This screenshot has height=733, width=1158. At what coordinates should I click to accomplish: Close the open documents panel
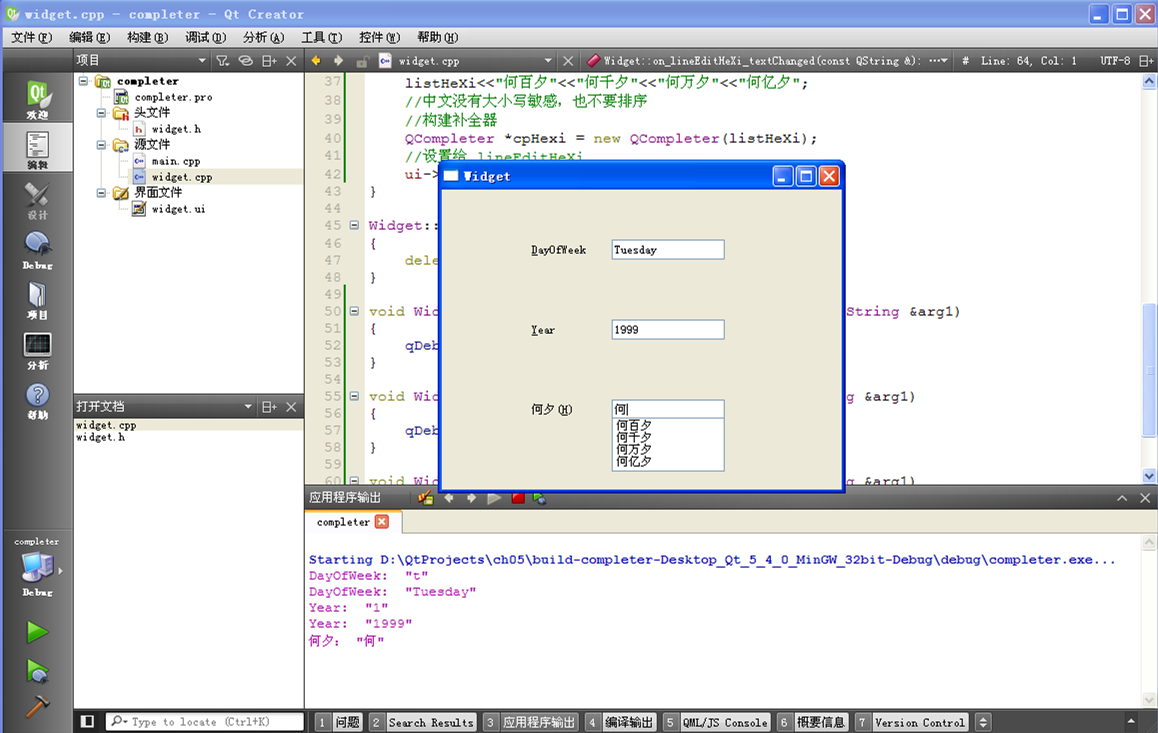tap(291, 406)
